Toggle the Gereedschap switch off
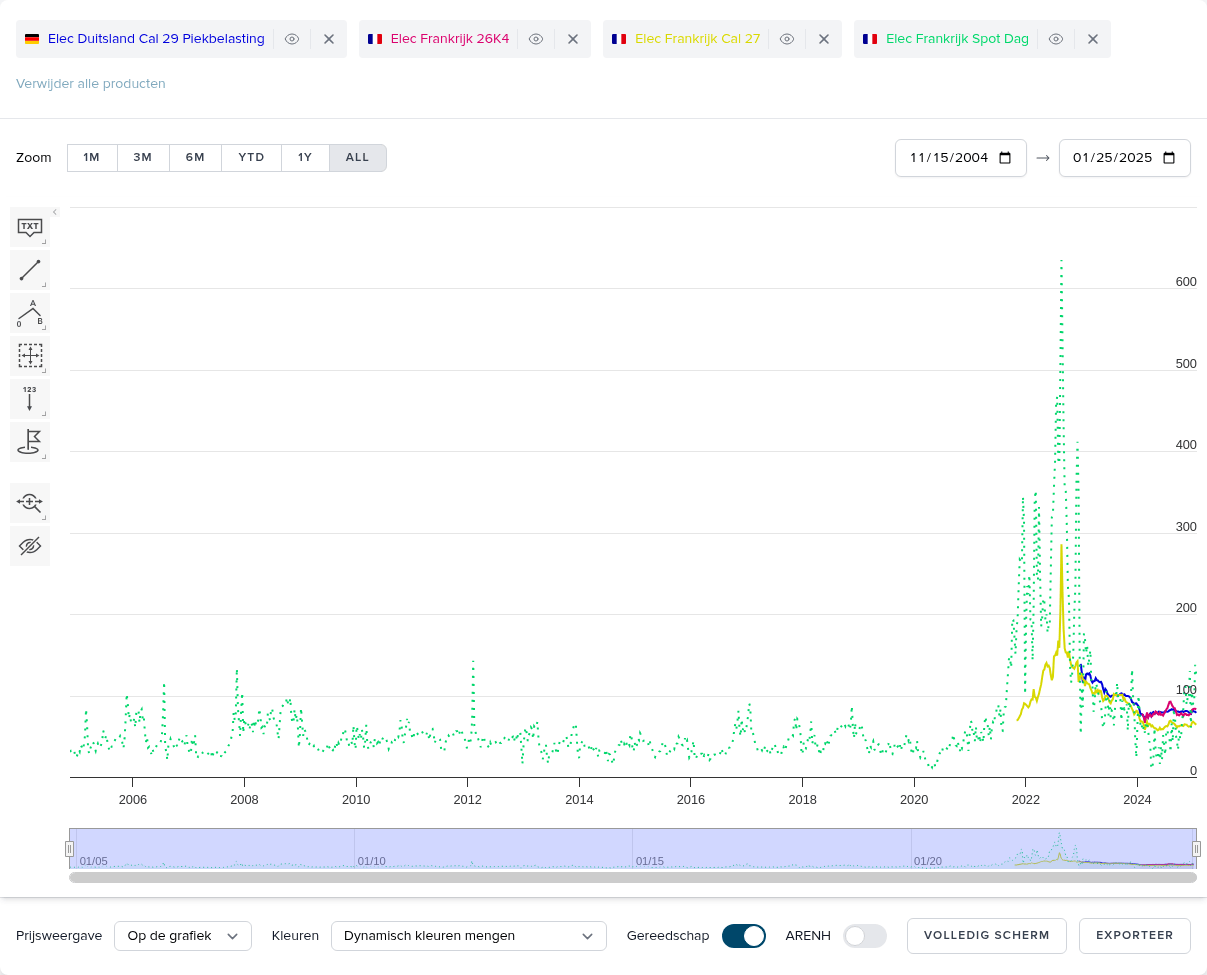This screenshot has width=1207, height=975. tap(744, 936)
